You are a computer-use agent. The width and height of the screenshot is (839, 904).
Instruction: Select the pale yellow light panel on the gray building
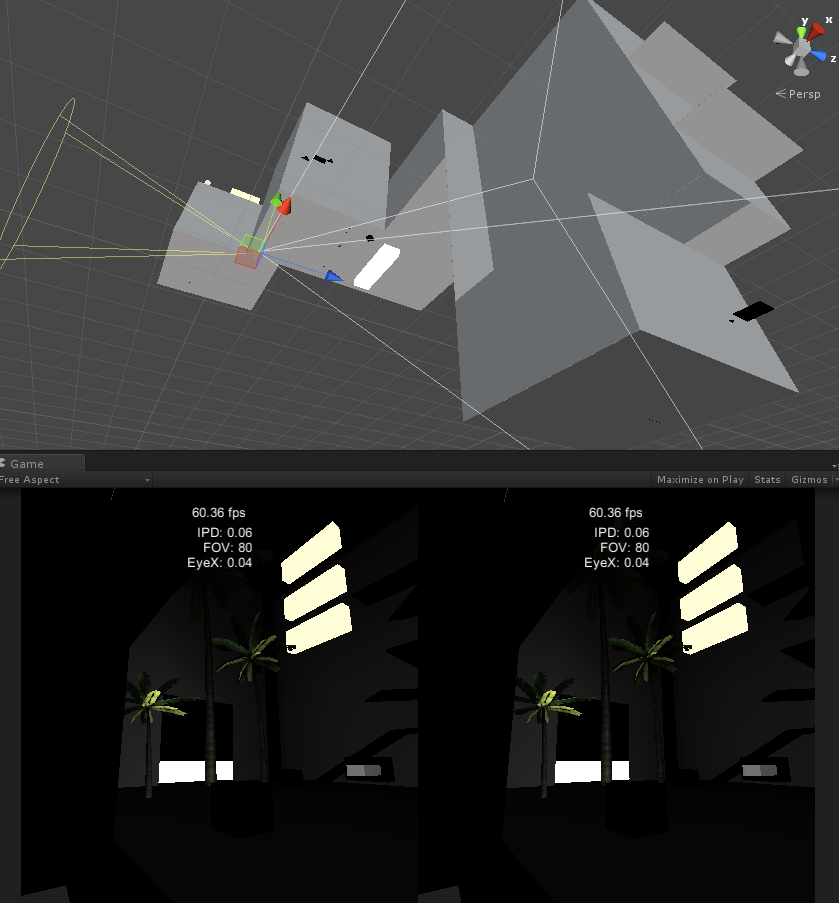(x=245, y=196)
